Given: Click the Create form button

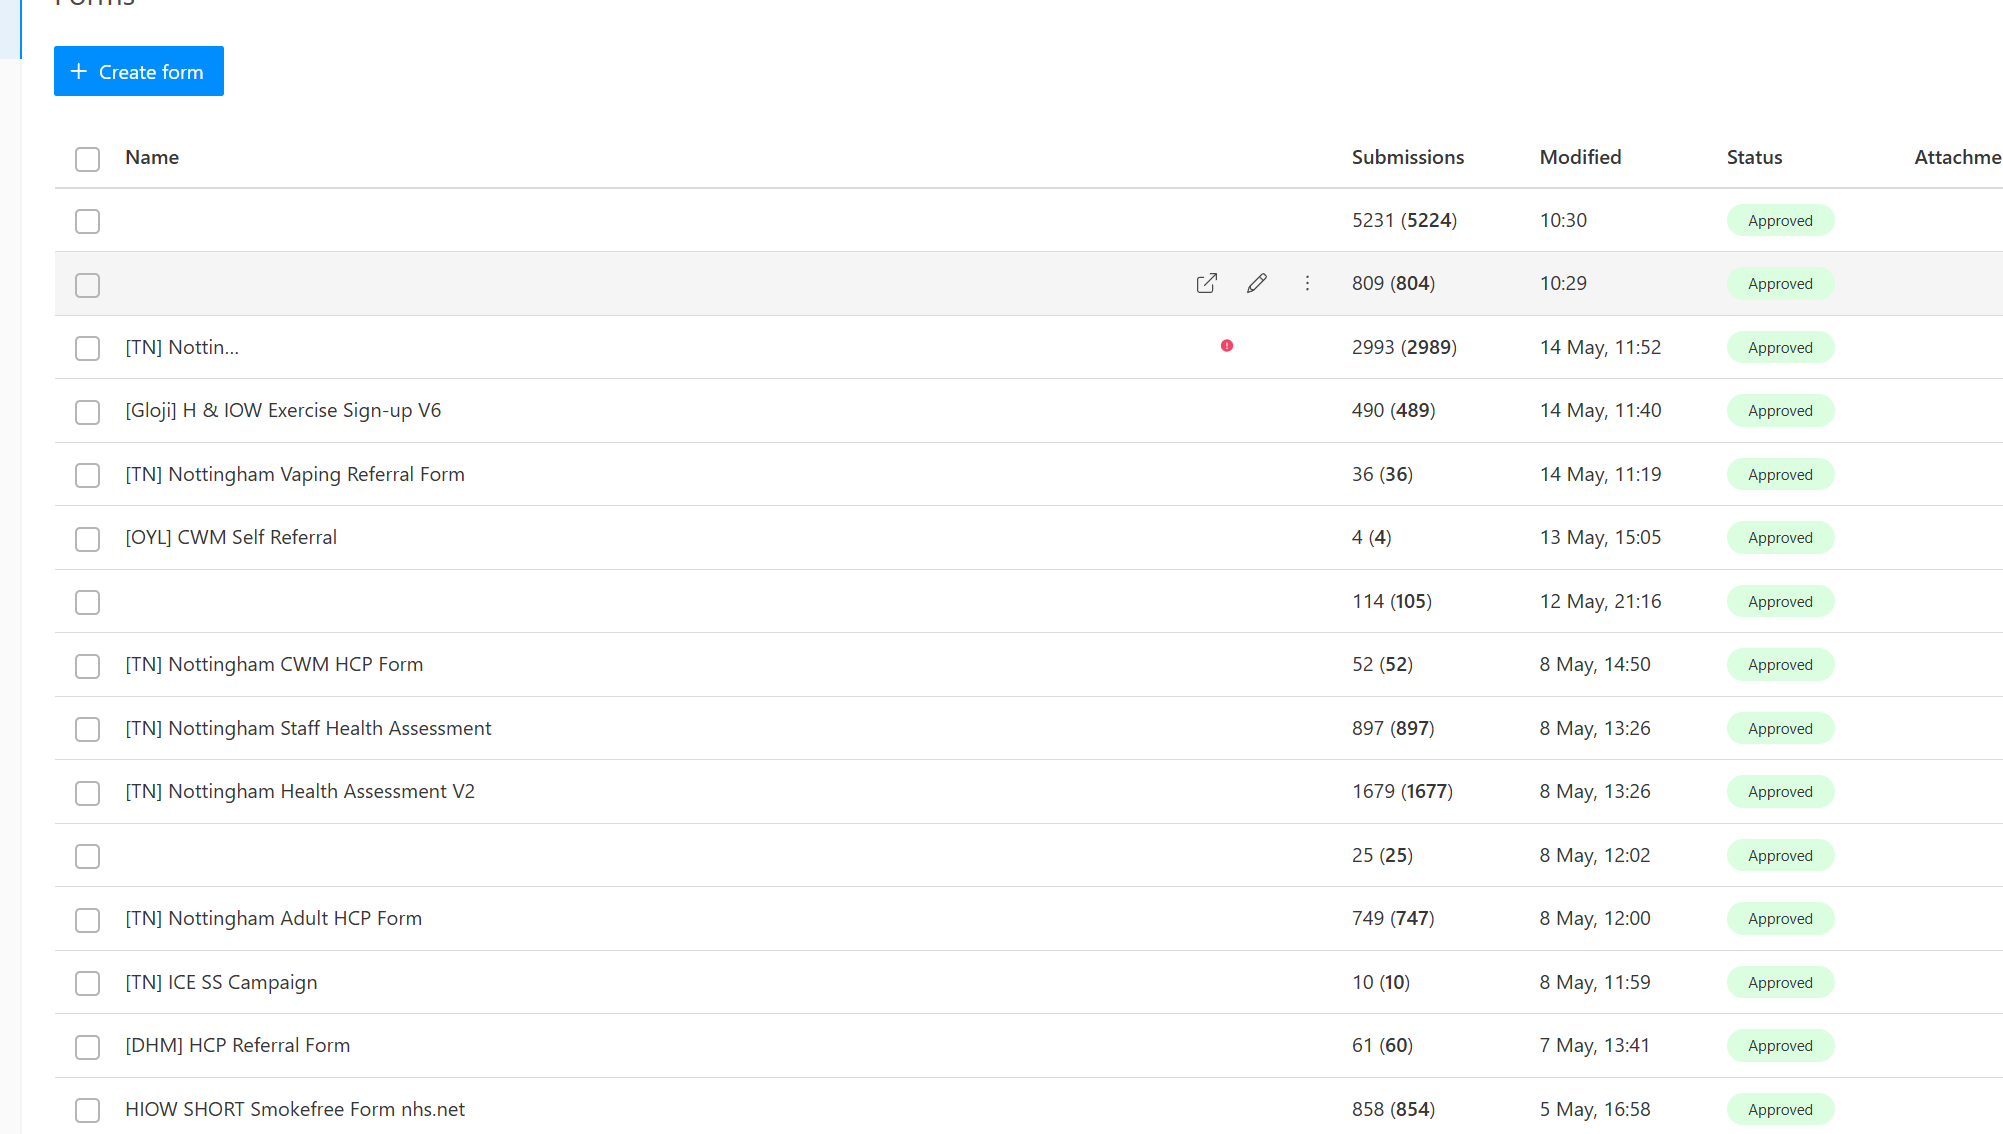Looking at the screenshot, I should click(x=139, y=71).
